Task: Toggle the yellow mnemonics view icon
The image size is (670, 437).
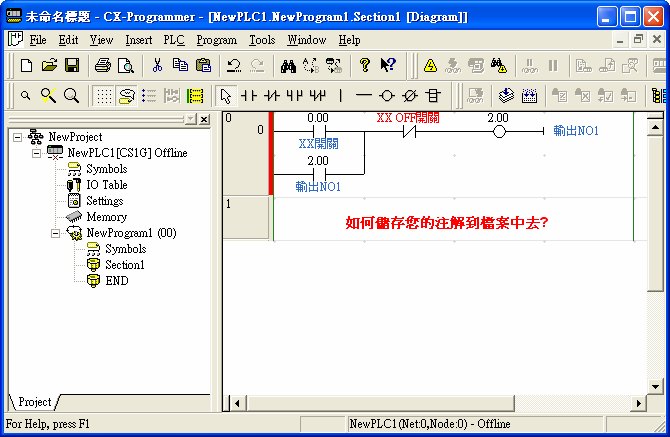Action: pos(195,96)
